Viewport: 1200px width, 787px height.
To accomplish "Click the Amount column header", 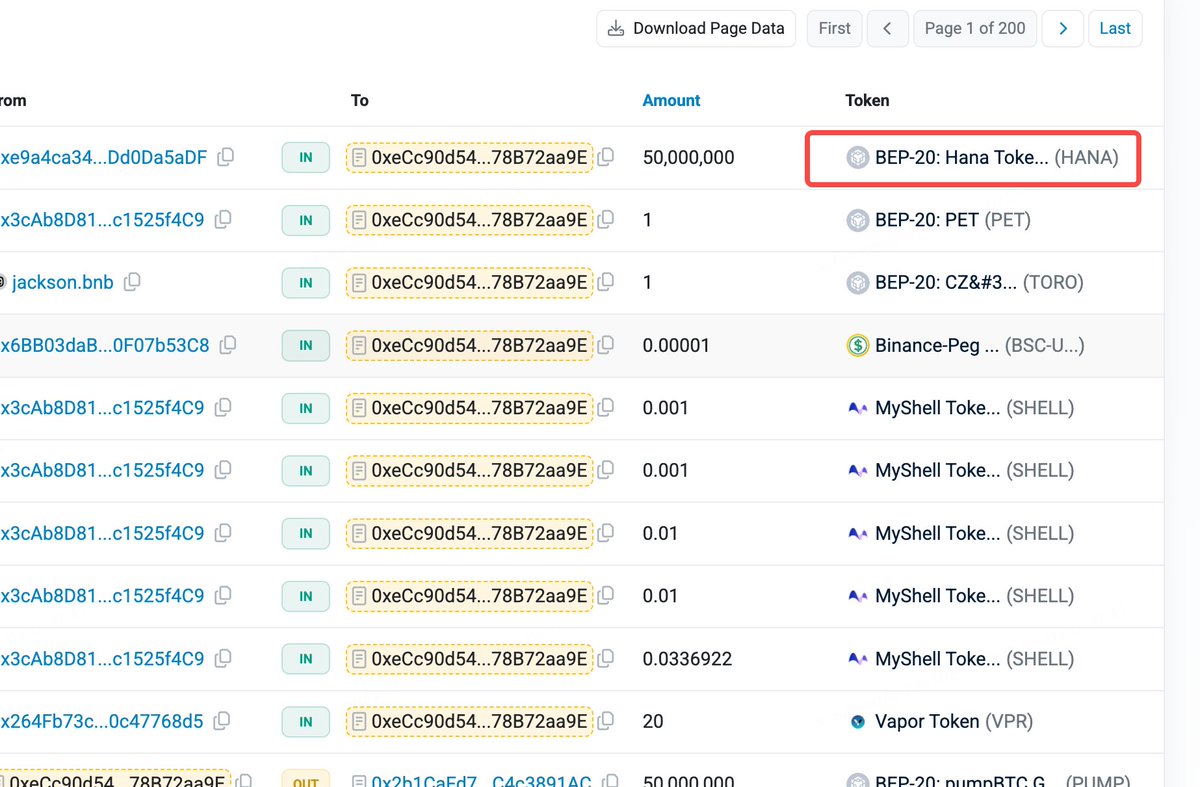I will tap(671, 100).
